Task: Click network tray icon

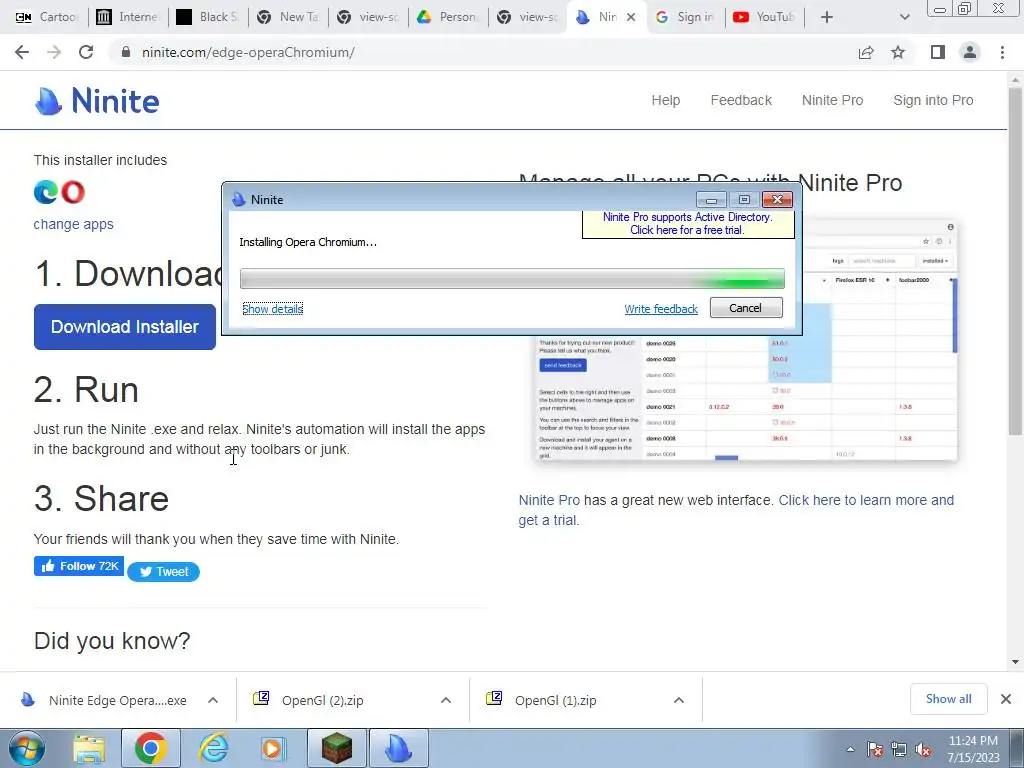Action: click(899, 749)
